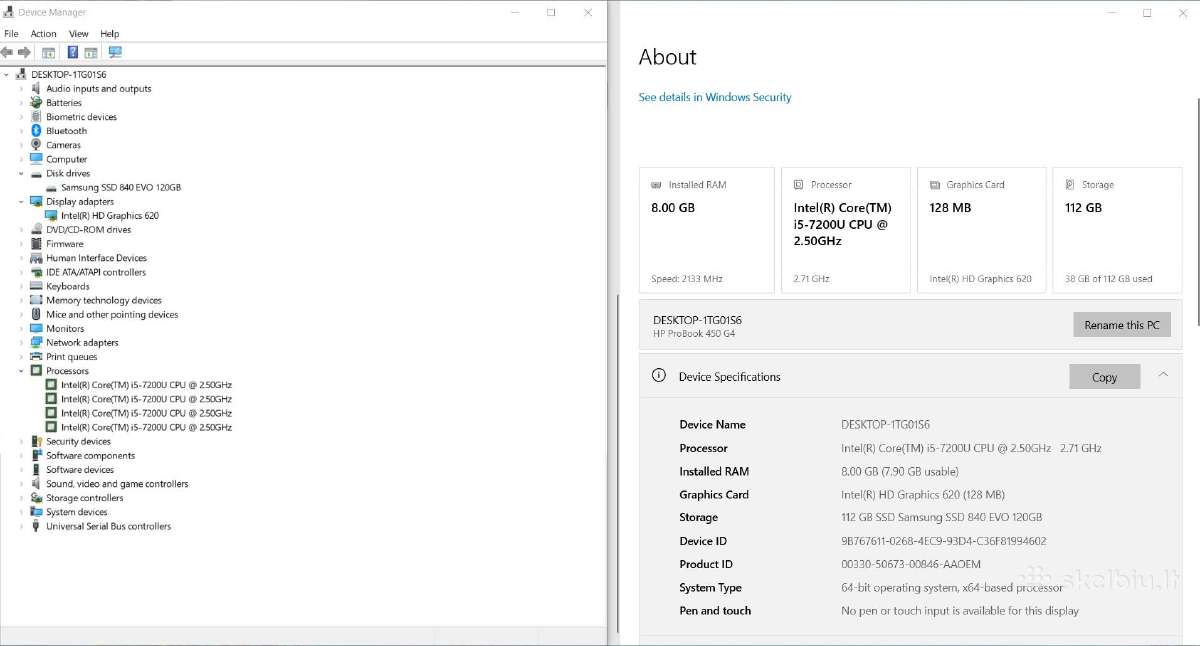Image resolution: width=1200 pixels, height=646 pixels.
Task: Click the Rename this PC button
Action: pos(1121,325)
